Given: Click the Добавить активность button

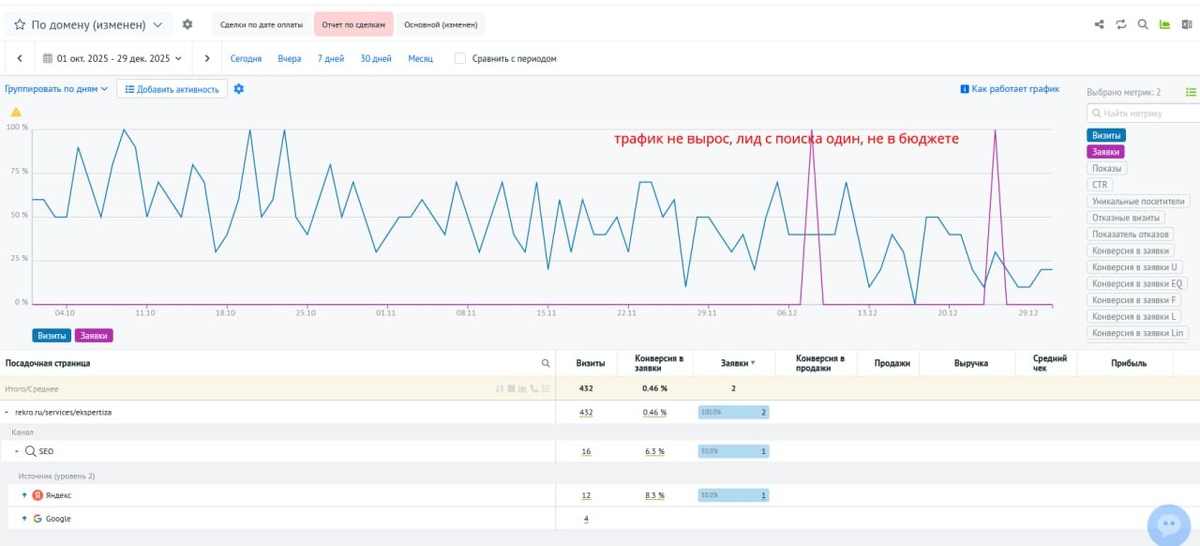Looking at the screenshot, I should pyautogui.click(x=172, y=89).
